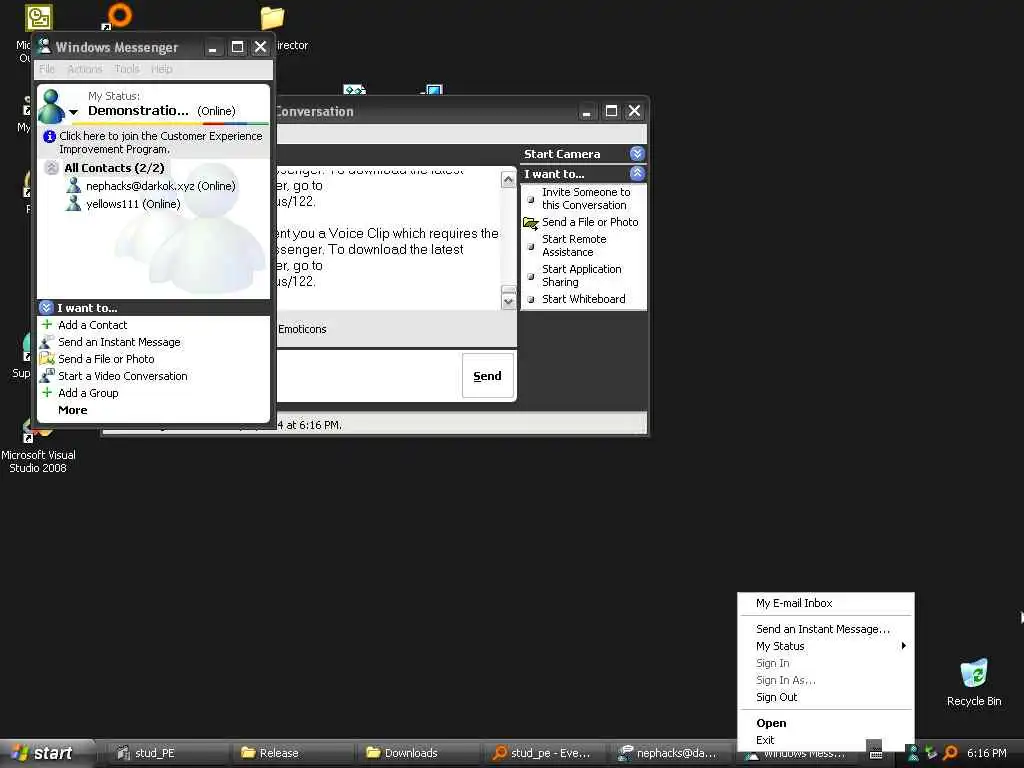Click the yellows111 contact avatar icon
The height and width of the screenshot is (768, 1024).
[74, 204]
